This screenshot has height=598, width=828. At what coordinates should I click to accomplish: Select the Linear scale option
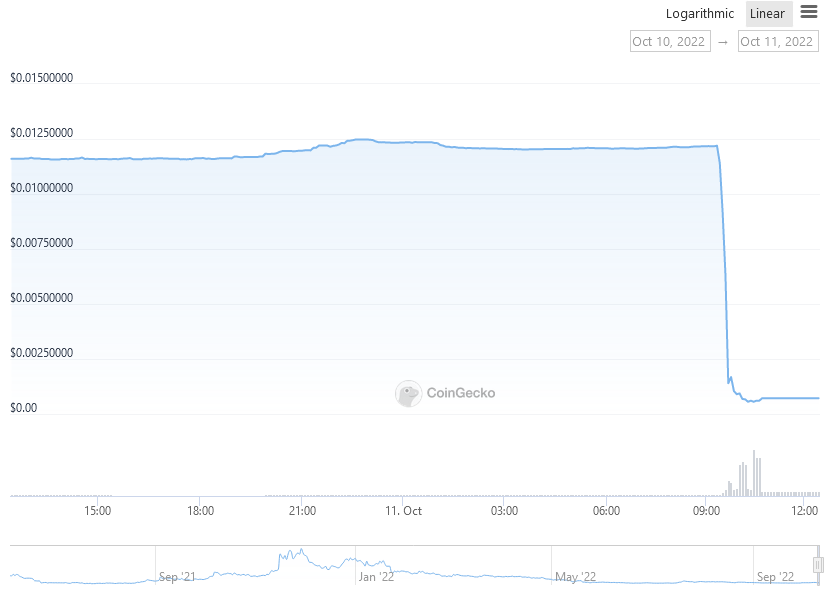[x=768, y=14]
